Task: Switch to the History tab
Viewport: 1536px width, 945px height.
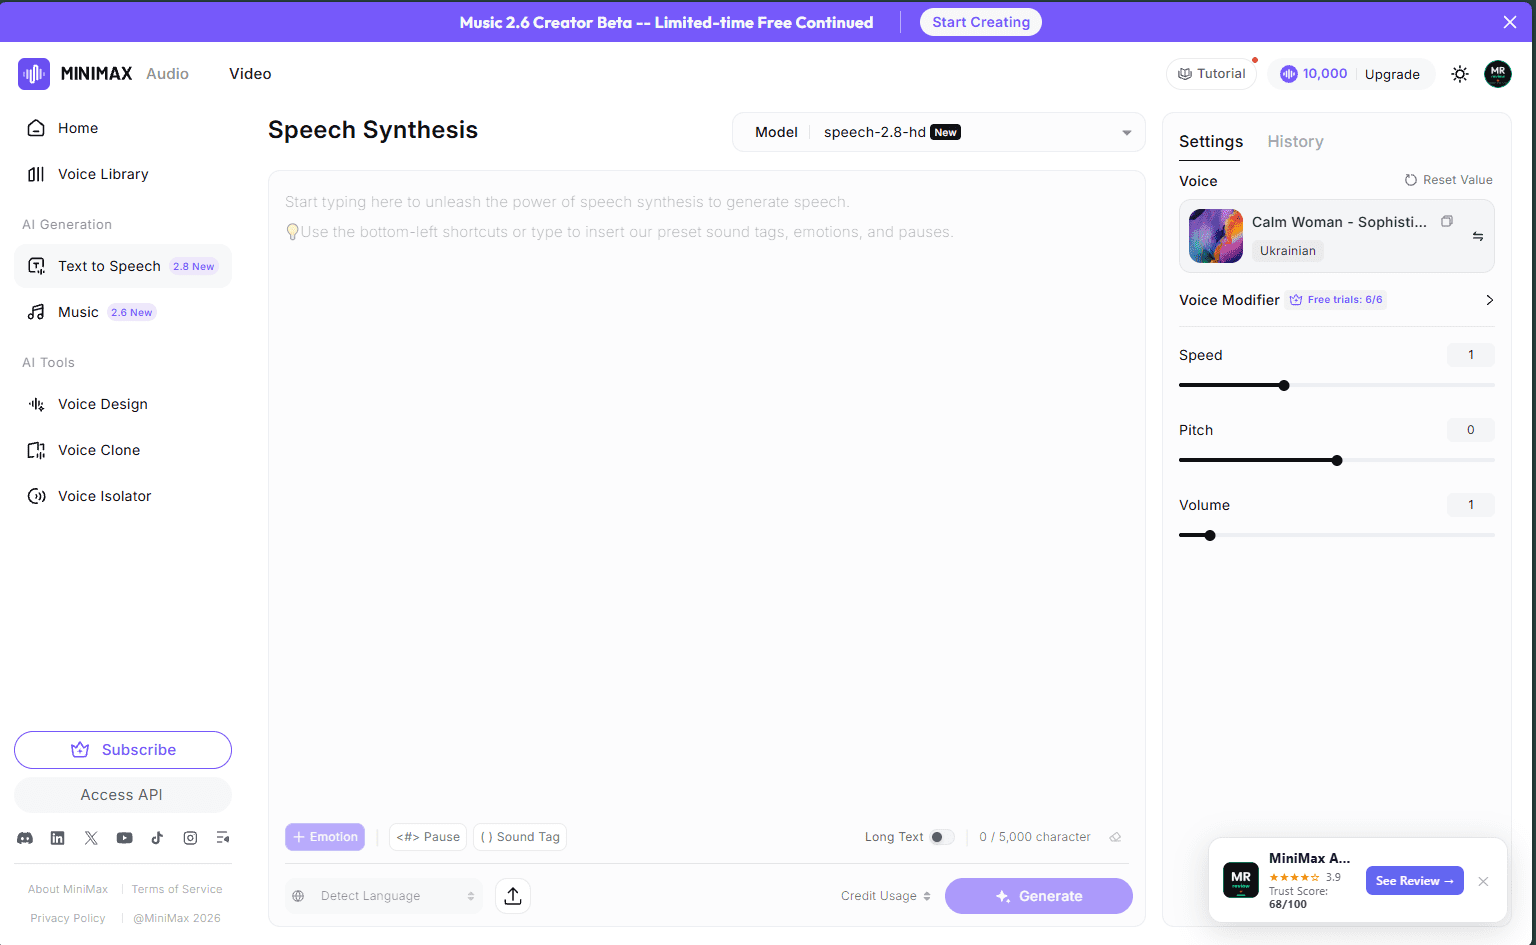Action: [x=1295, y=142]
